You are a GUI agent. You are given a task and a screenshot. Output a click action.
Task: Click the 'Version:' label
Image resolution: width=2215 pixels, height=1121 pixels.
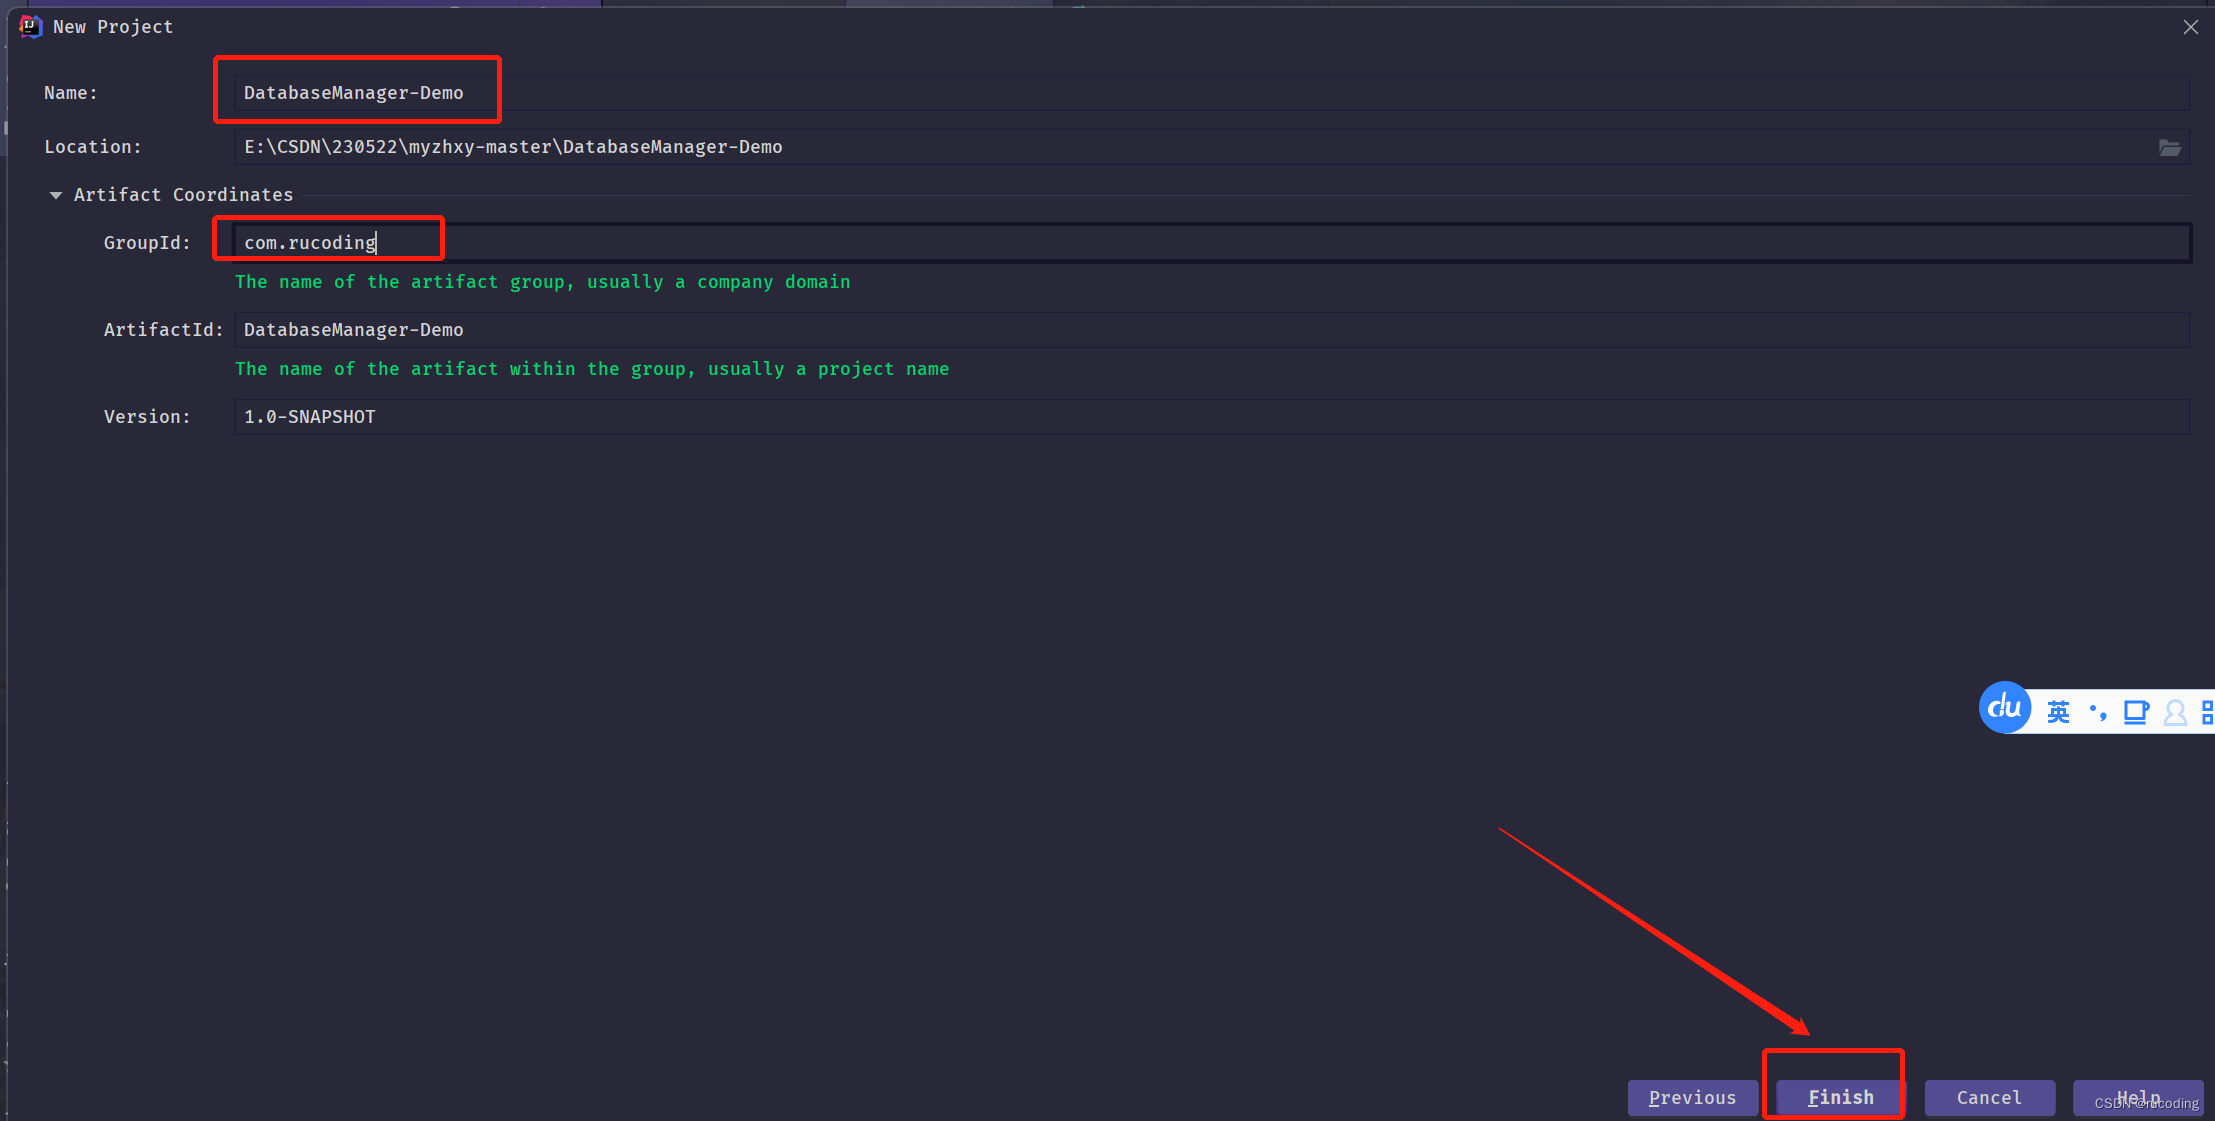click(147, 417)
